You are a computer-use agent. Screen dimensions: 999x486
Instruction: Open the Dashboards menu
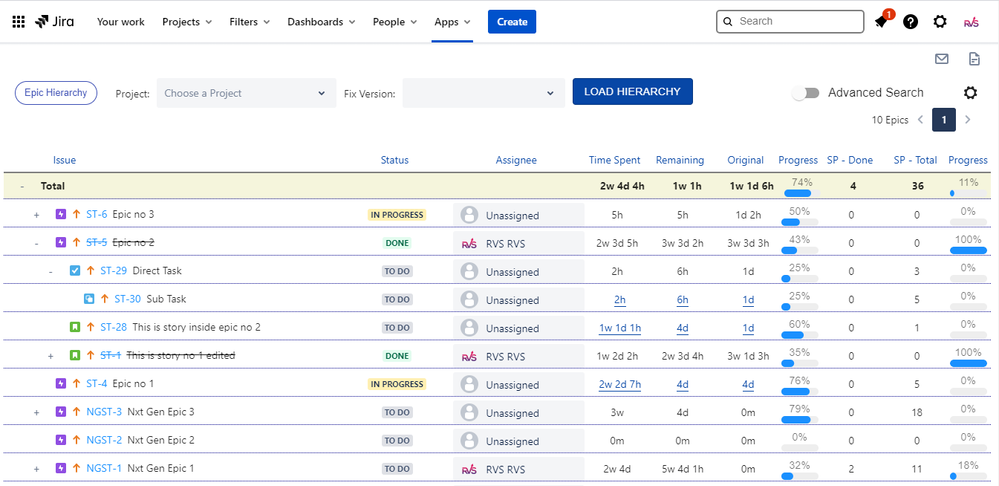tap(321, 22)
